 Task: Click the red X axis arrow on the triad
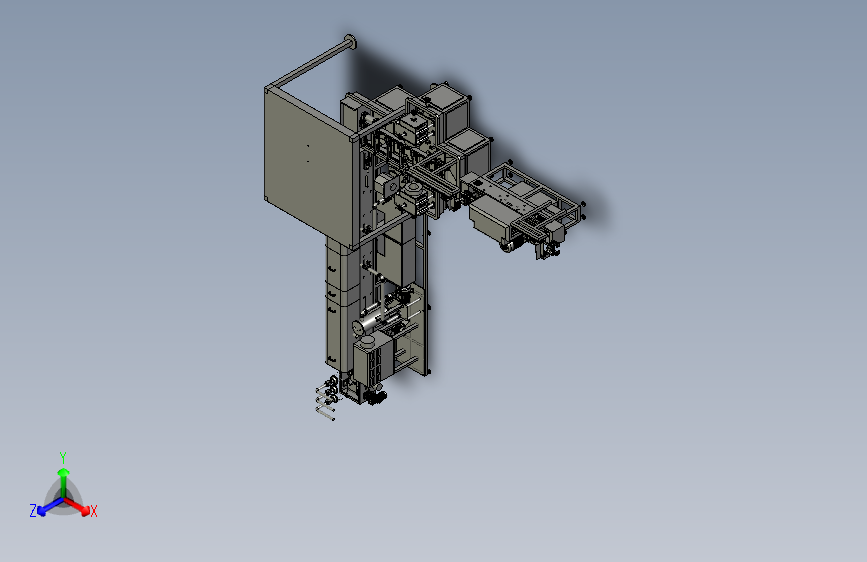point(79,507)
